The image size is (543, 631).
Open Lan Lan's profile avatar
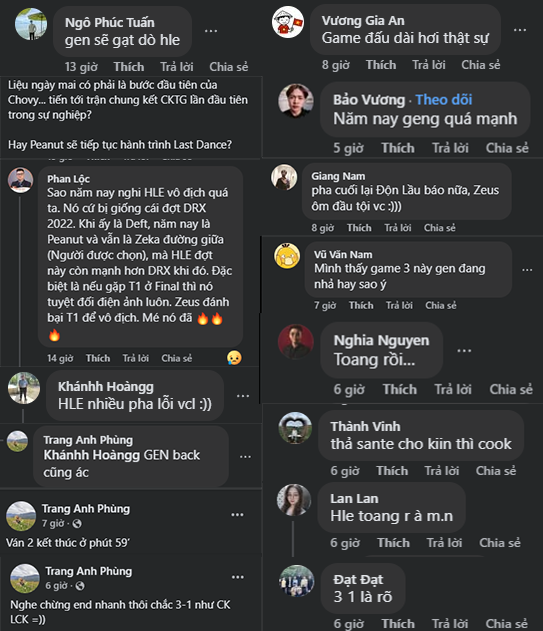[x=294, y=500]
